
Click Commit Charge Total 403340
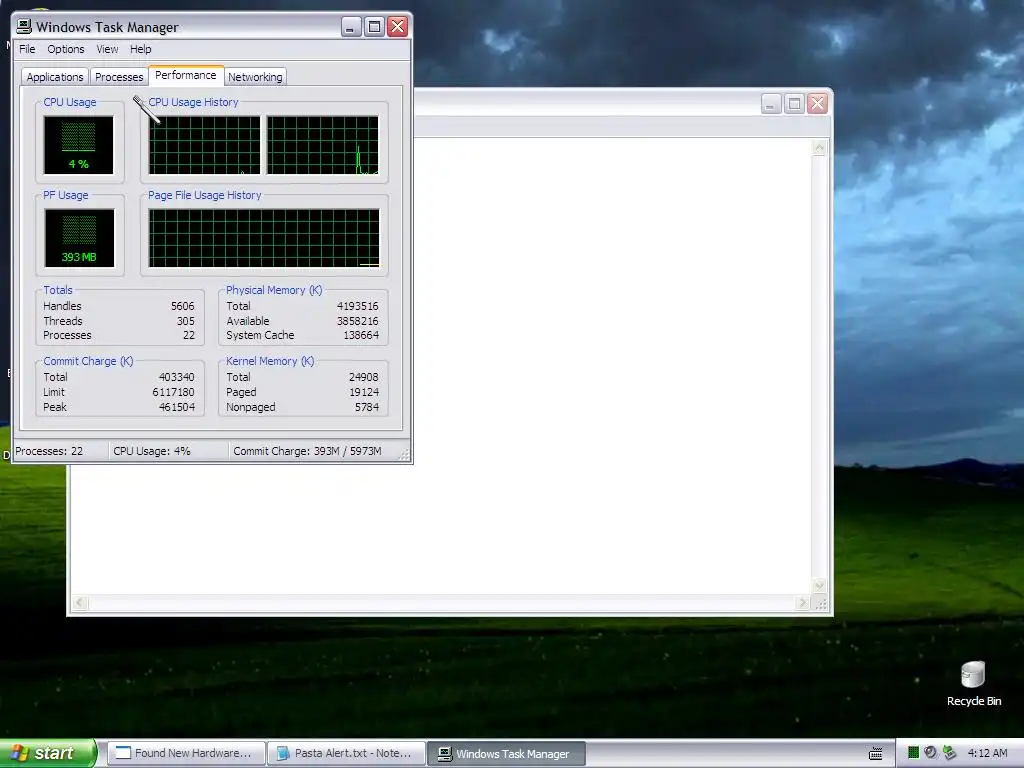(x=176, y=377)
